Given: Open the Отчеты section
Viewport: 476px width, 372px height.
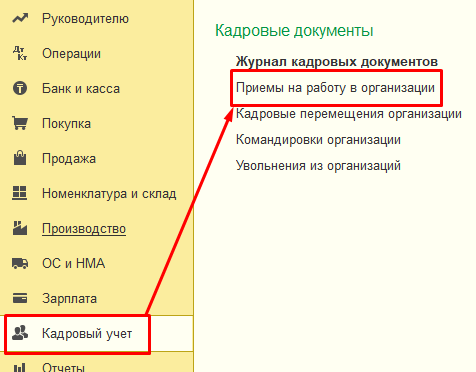Looking at the screenshot, I should pyautogui.click(x=63, y=367).
